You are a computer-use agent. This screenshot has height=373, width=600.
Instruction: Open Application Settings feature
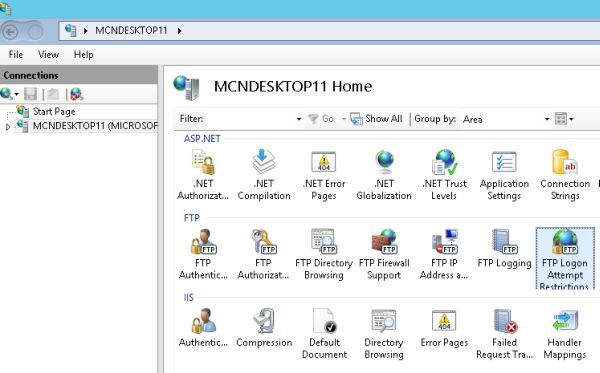tap(504, 175)
